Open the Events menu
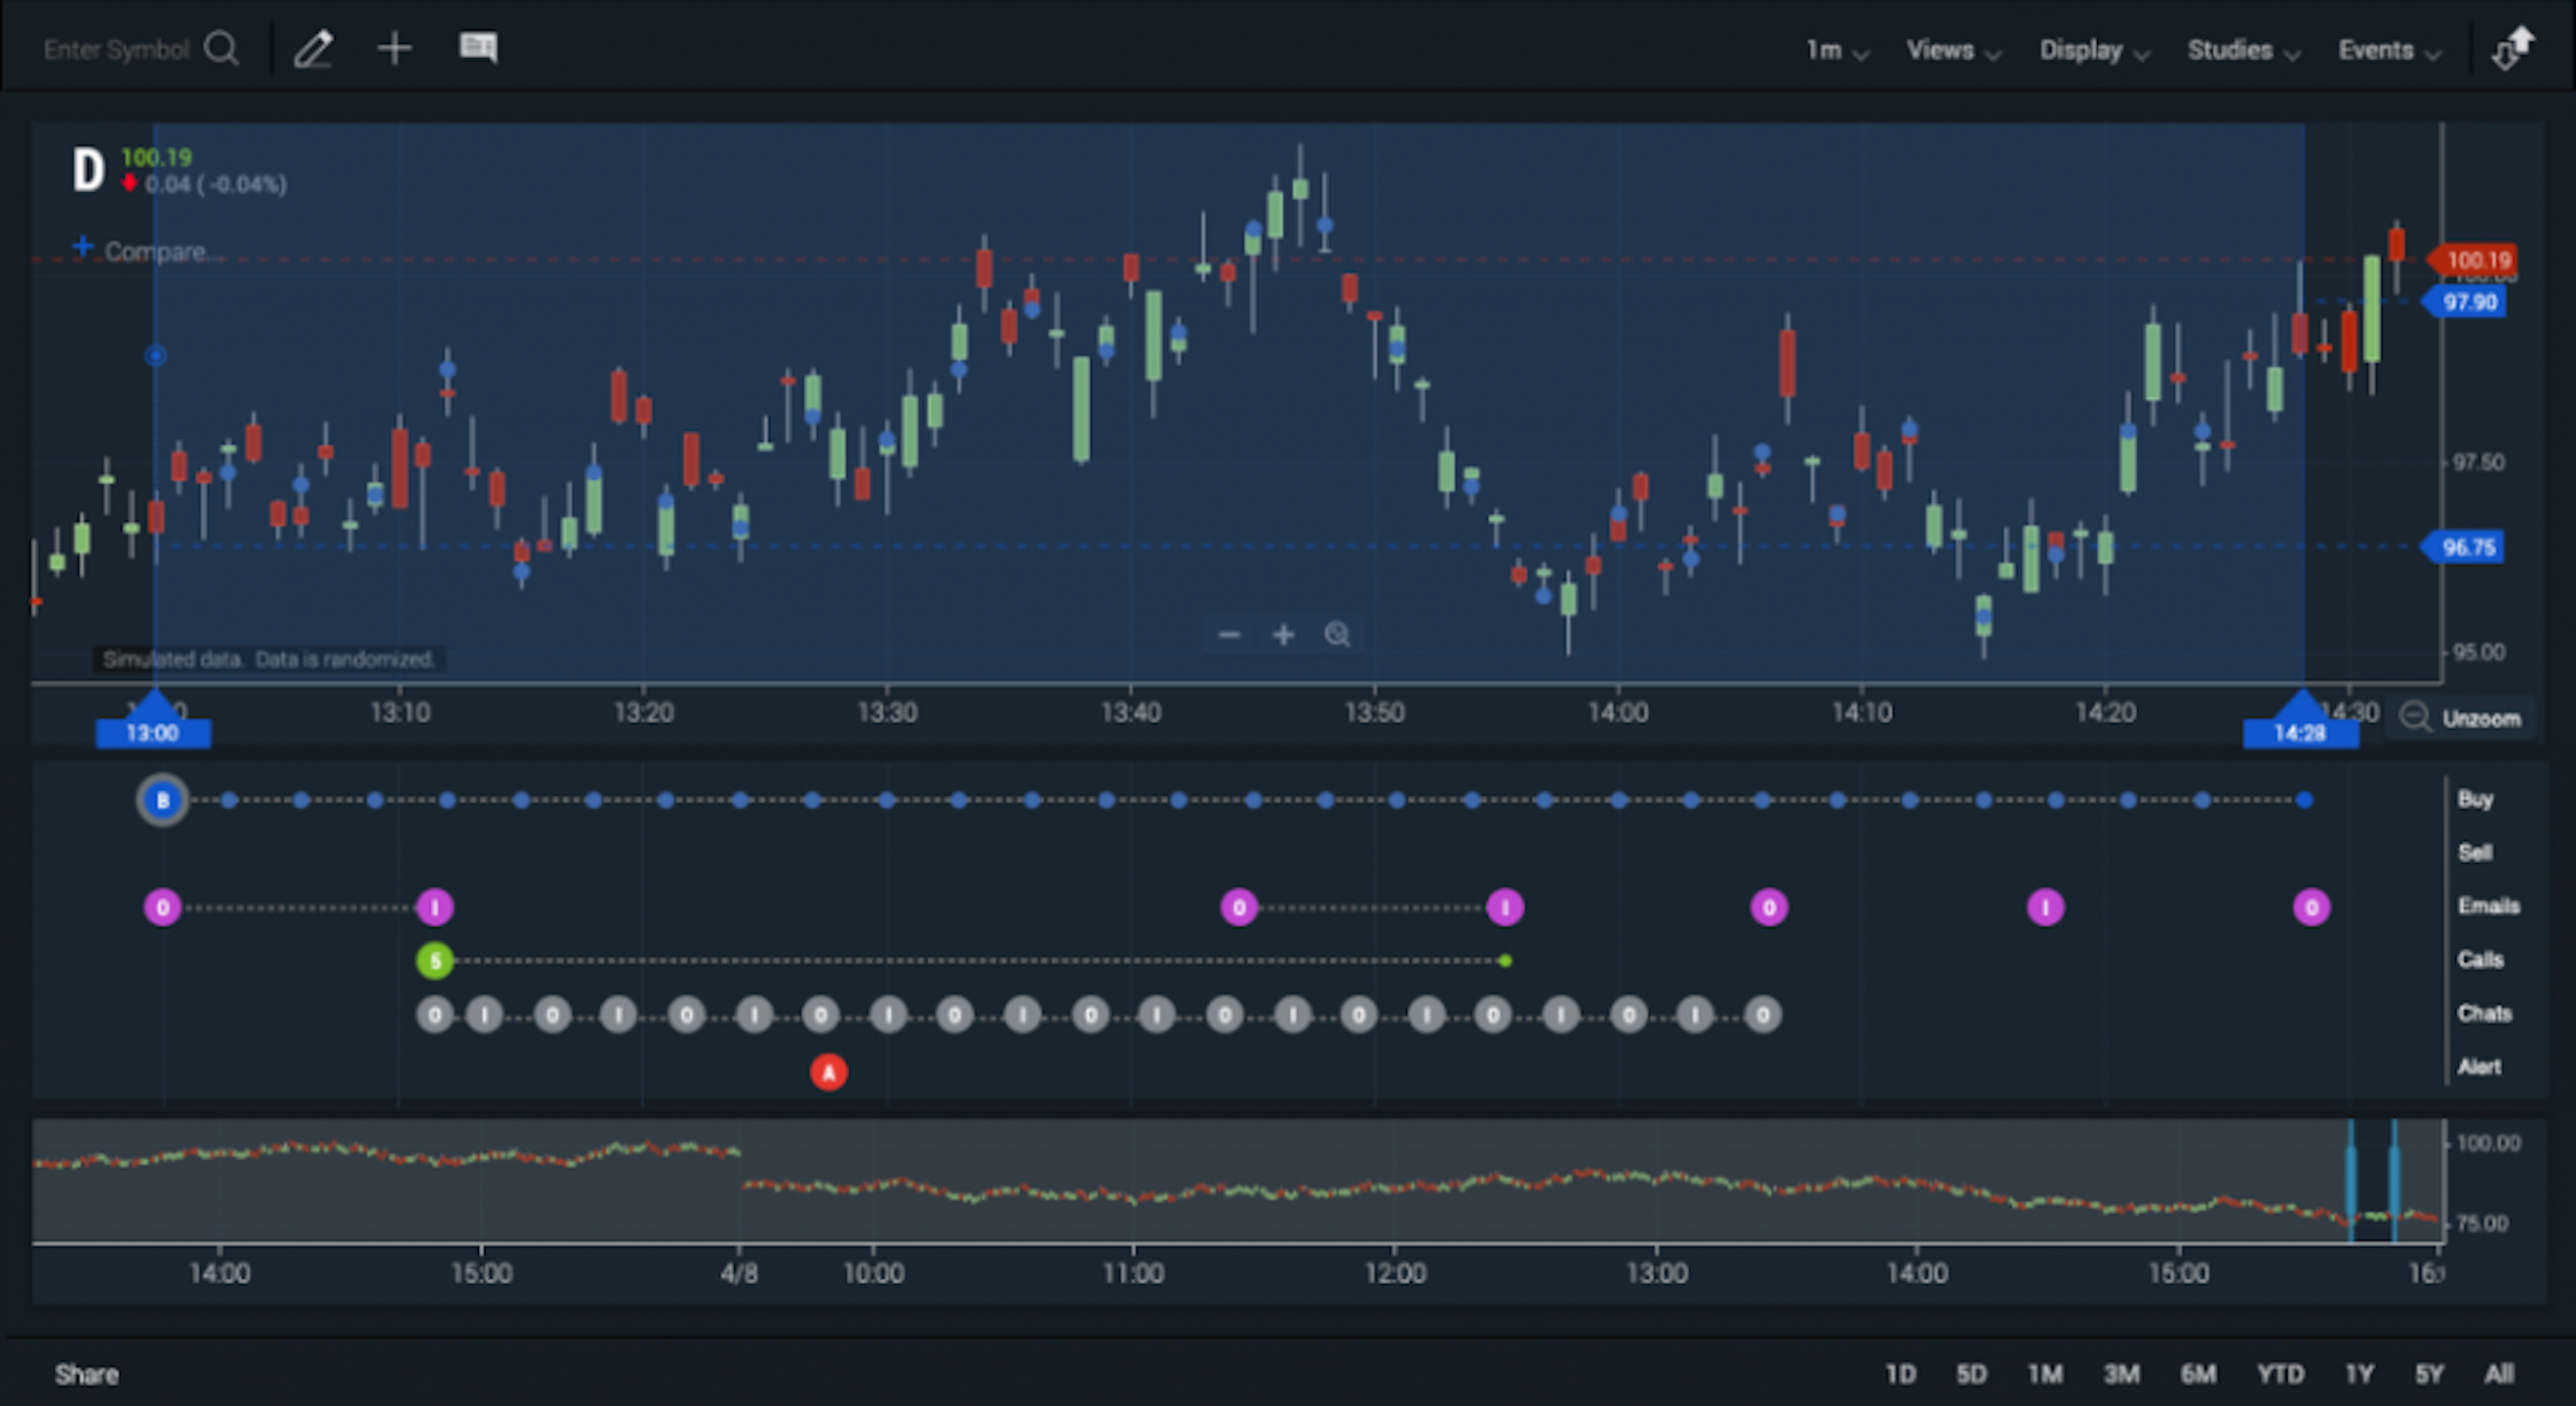The image size is (2576, 1406). [x=2388, y=51]
